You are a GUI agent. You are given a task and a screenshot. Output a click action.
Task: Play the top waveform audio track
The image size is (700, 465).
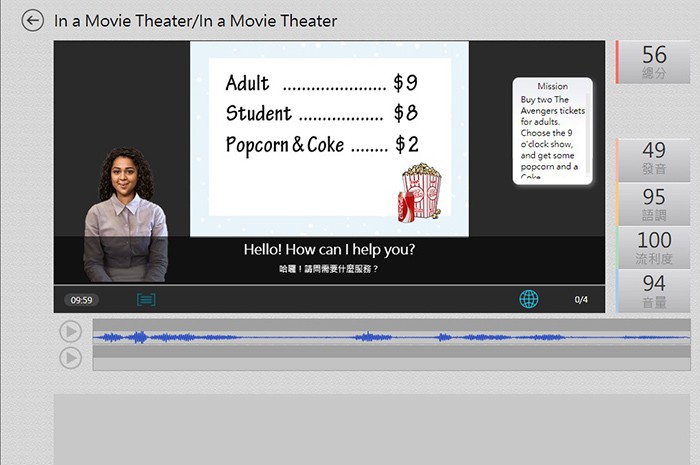[70, 332]
